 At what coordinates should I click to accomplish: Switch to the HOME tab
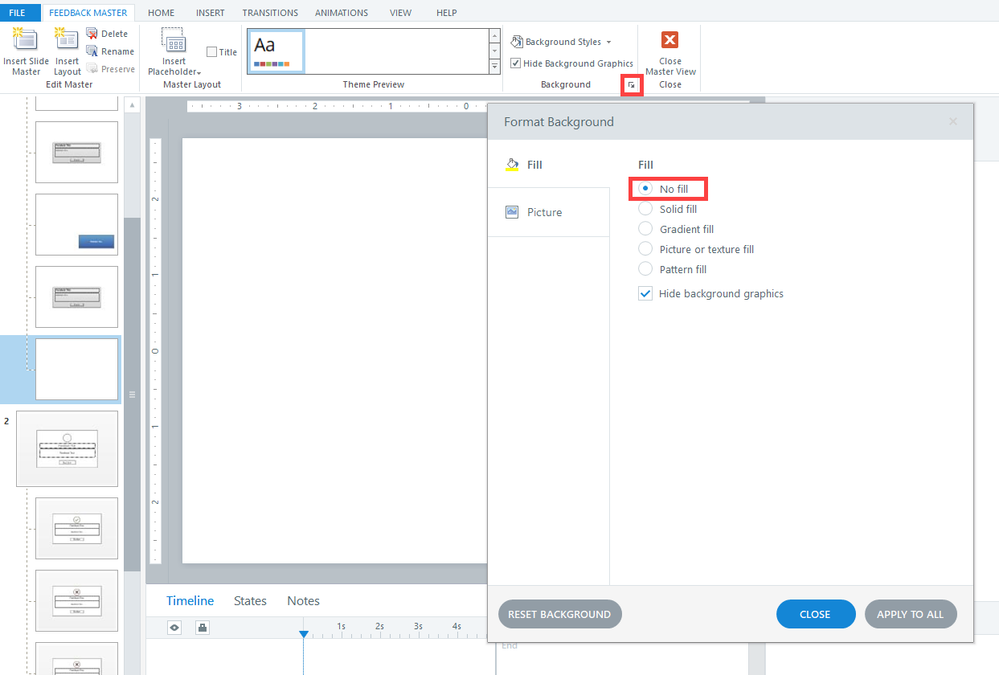point(161,12)
